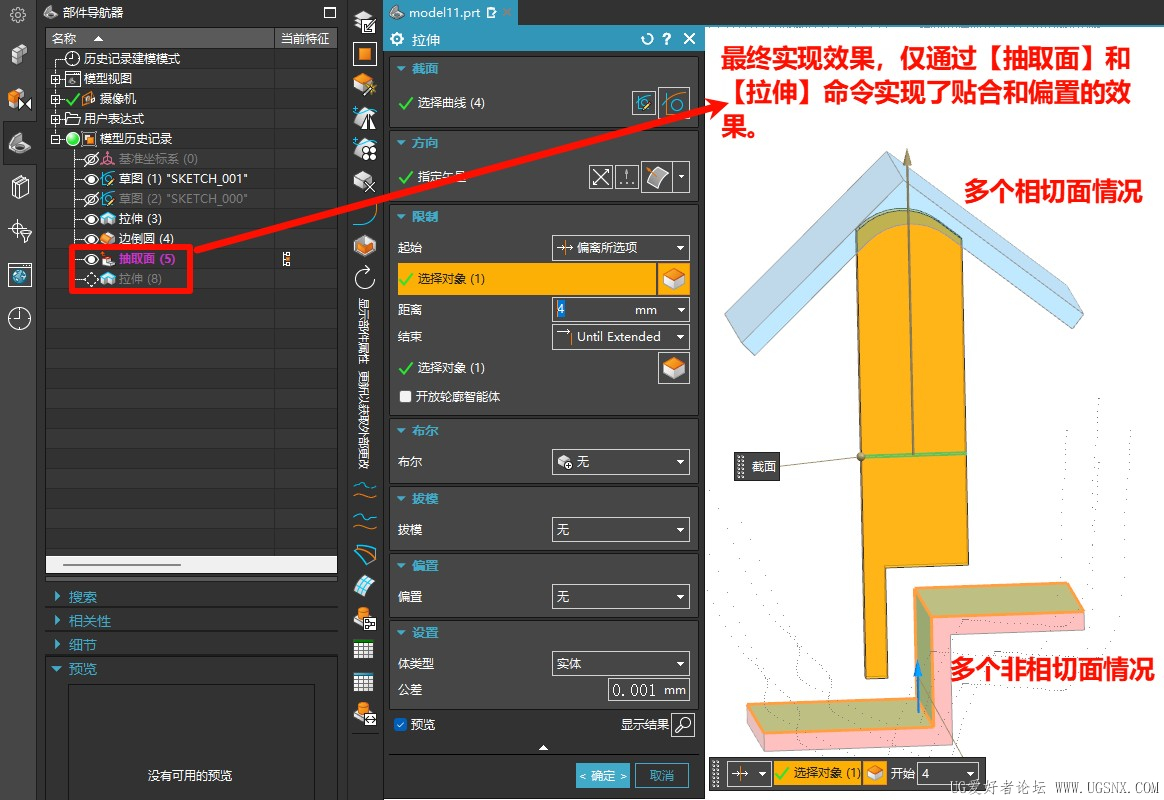The width and height of the screenshot is (1164, 800).
Task: Click the blue mesh surface icon in vertical toolbar
Action: point(364,586)
